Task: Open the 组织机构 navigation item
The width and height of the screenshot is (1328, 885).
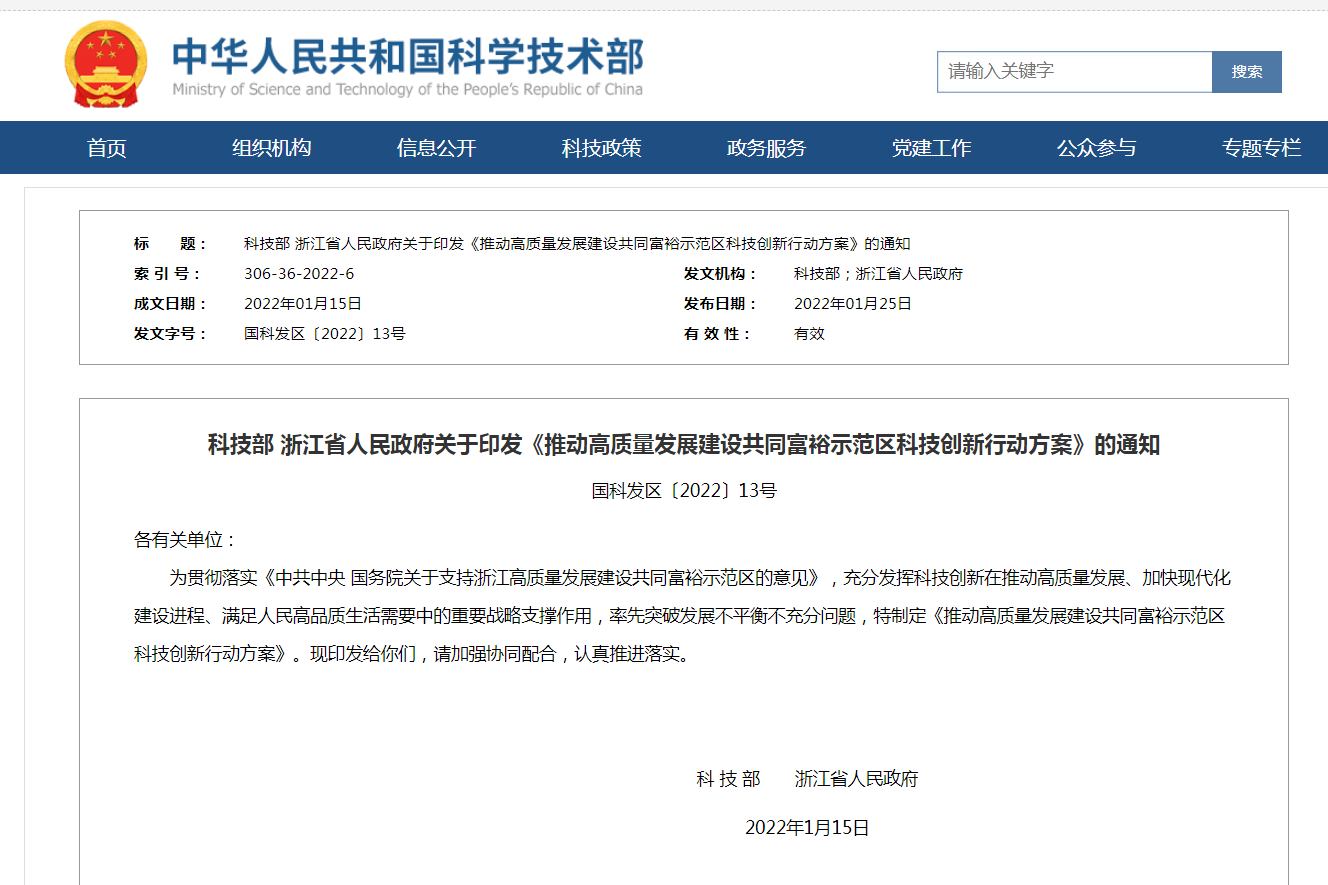Action: point(272,148)
